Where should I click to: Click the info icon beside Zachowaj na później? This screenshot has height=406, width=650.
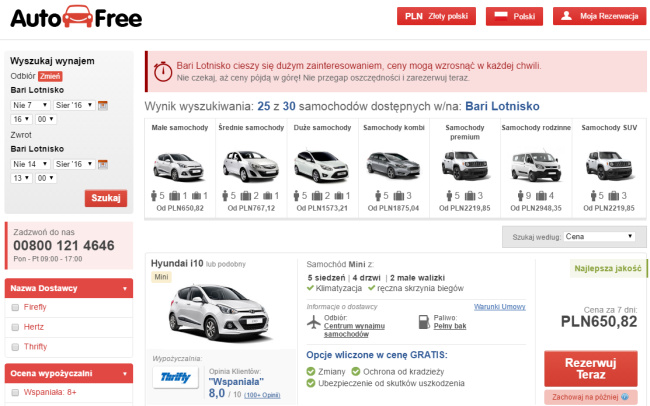624,397
